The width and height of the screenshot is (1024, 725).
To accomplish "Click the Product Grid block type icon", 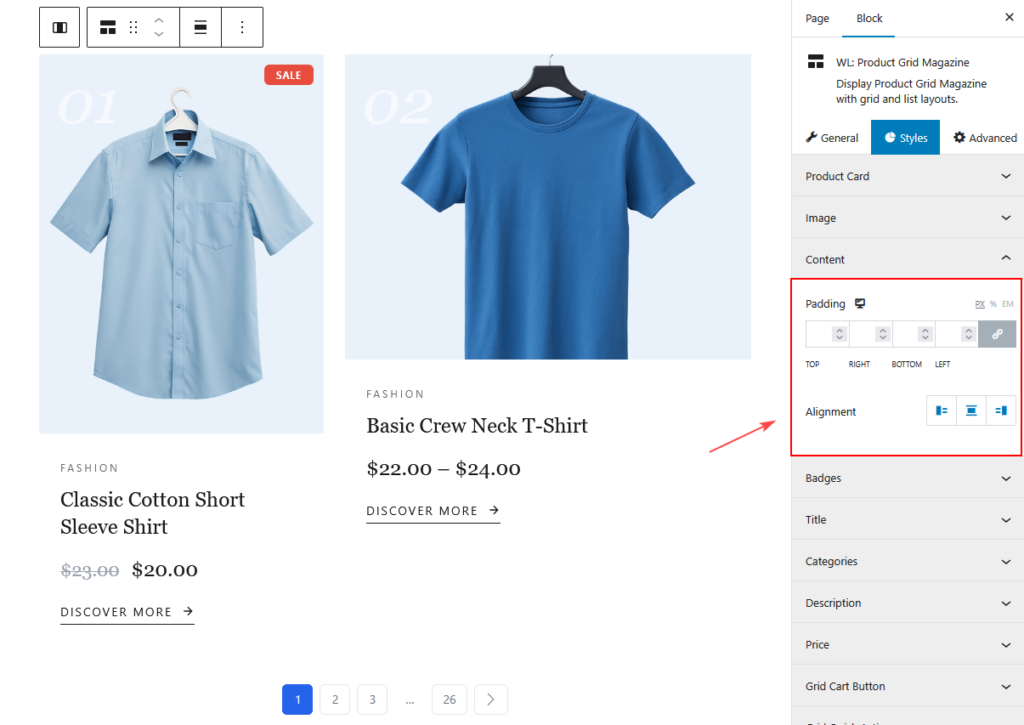I will click(x=108, y=28).
